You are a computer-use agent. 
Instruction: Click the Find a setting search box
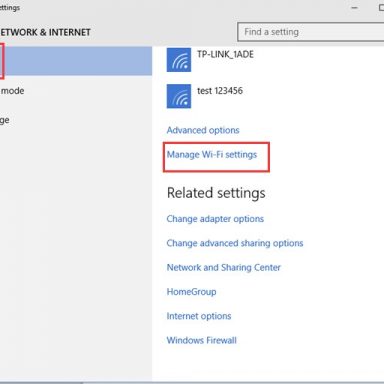pyautogui.click(x=311, y=32)
